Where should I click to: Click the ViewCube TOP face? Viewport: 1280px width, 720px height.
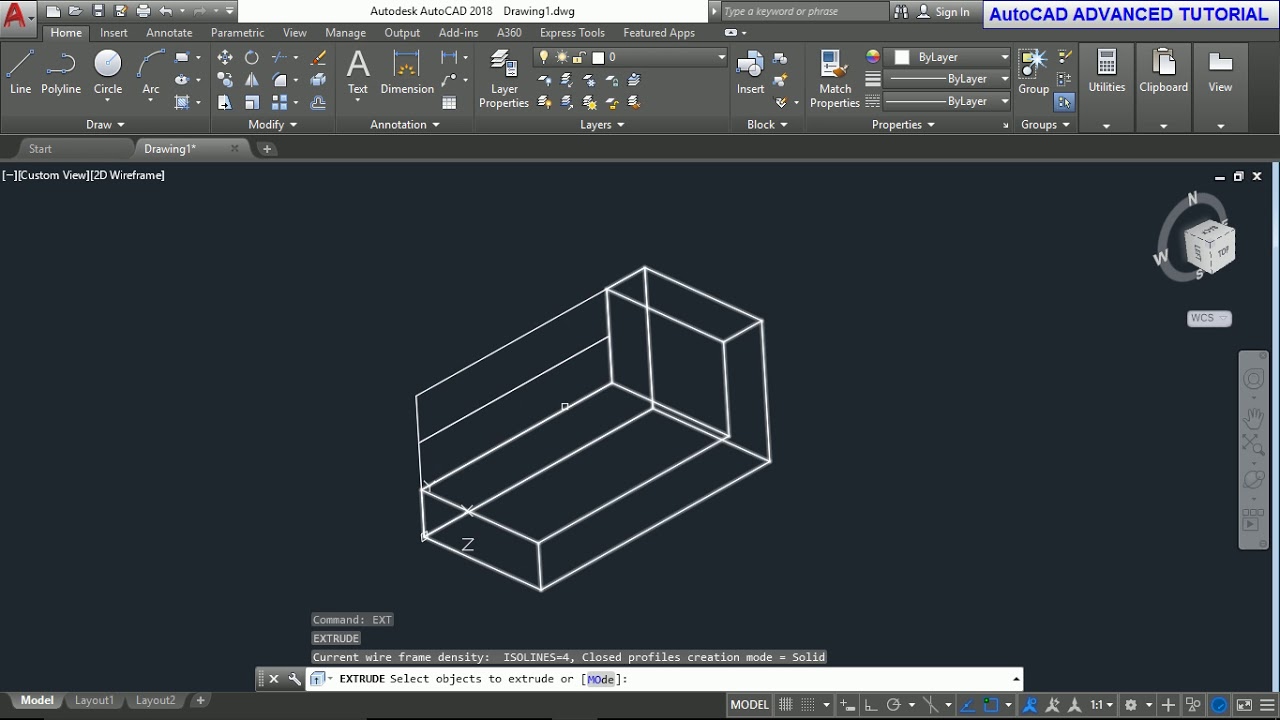point(1223,251)
